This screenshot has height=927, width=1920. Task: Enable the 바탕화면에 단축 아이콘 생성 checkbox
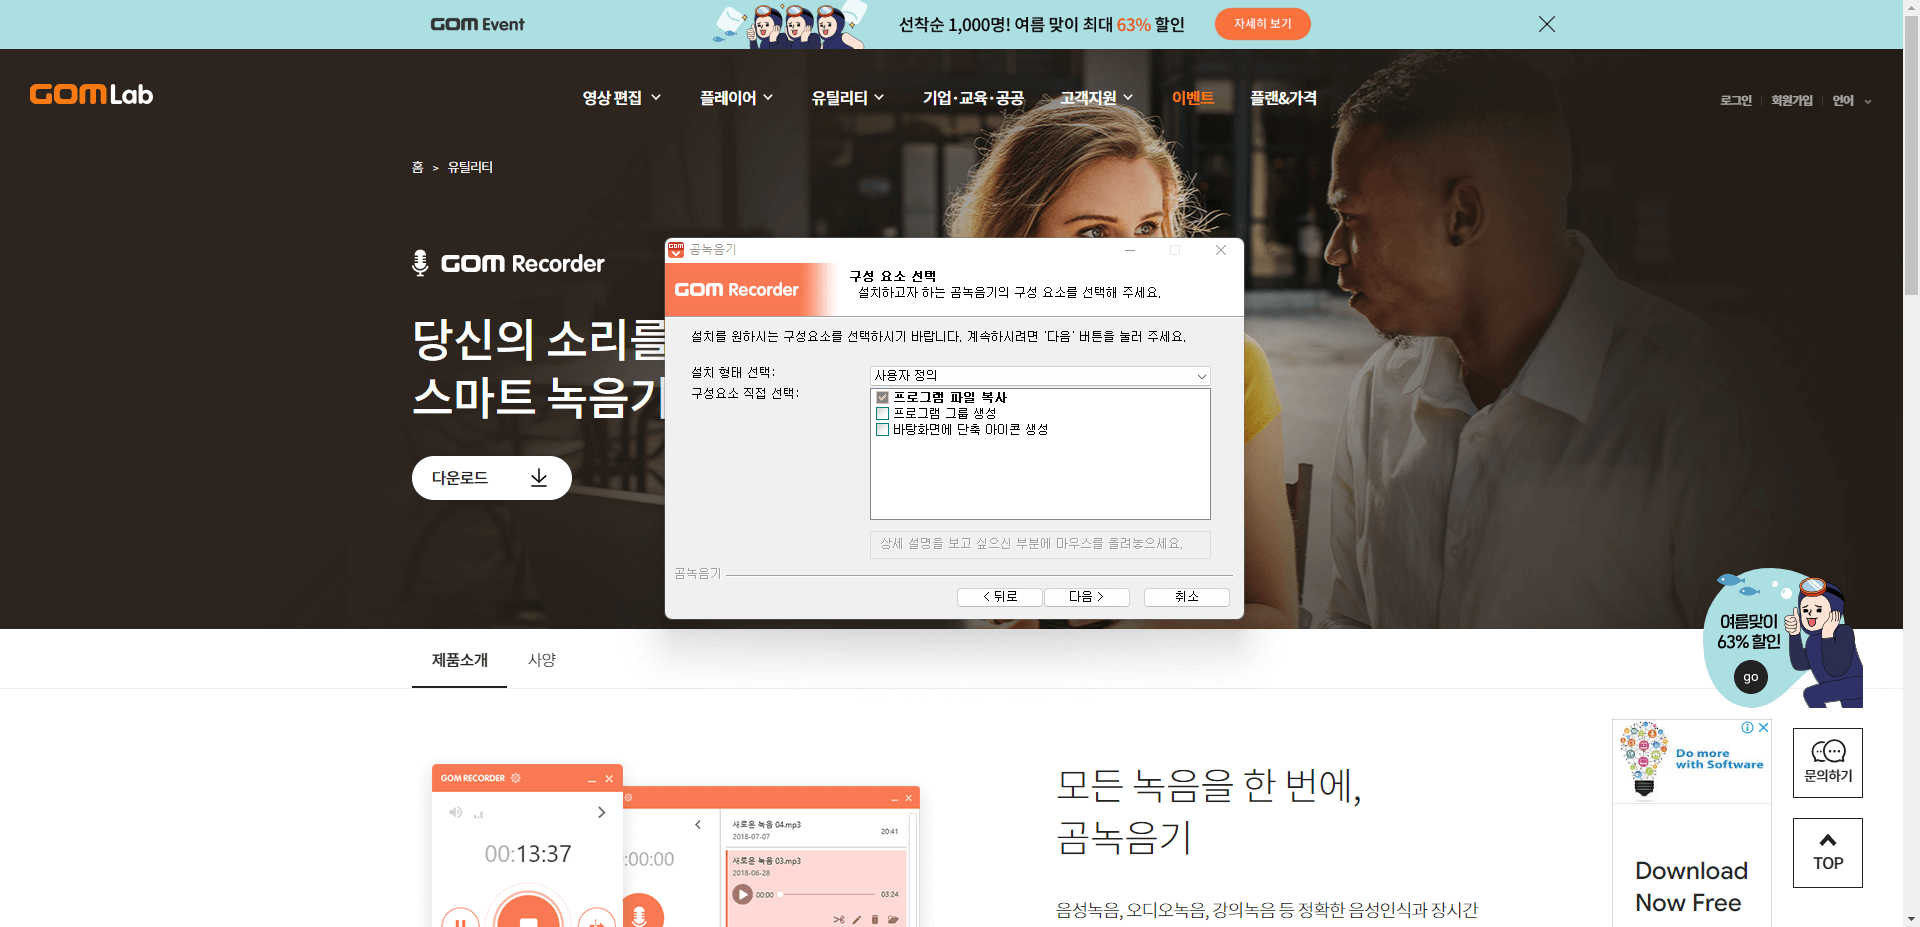[x=882, y=429]
